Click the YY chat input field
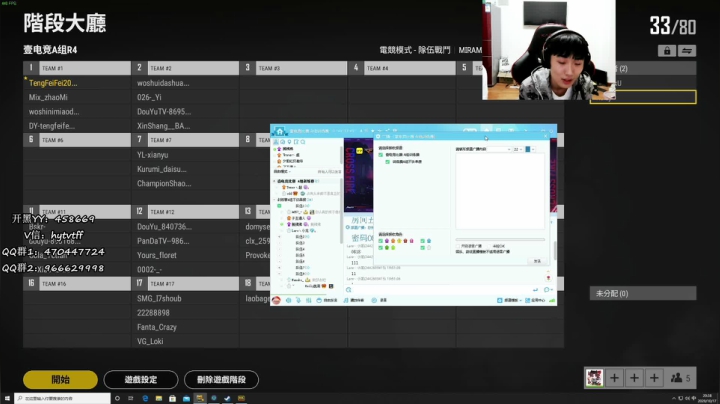Image resolution: width=720 pixels, height=404 pixels. [x=441, y=290]
